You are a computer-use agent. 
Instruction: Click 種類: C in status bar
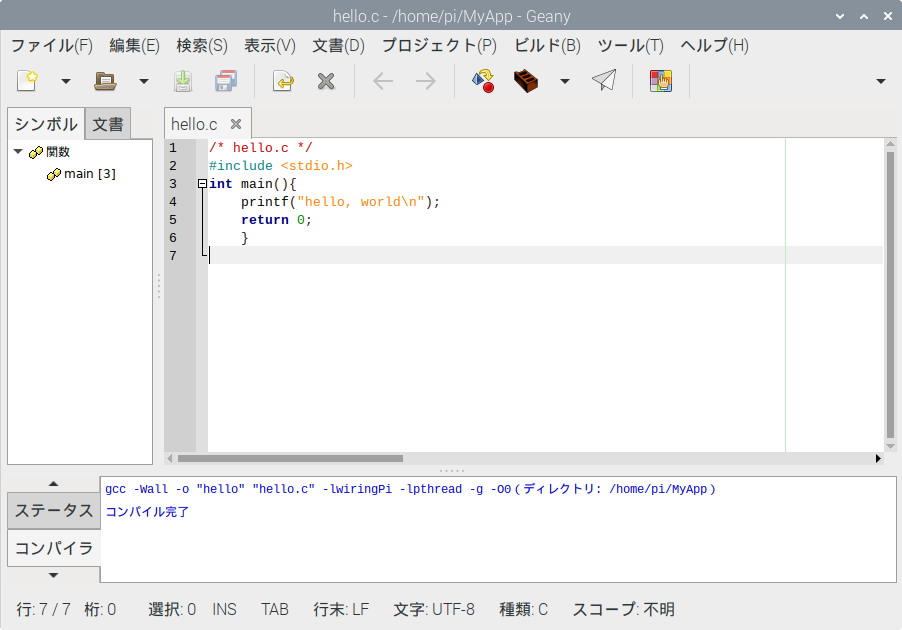pos(523,609)
